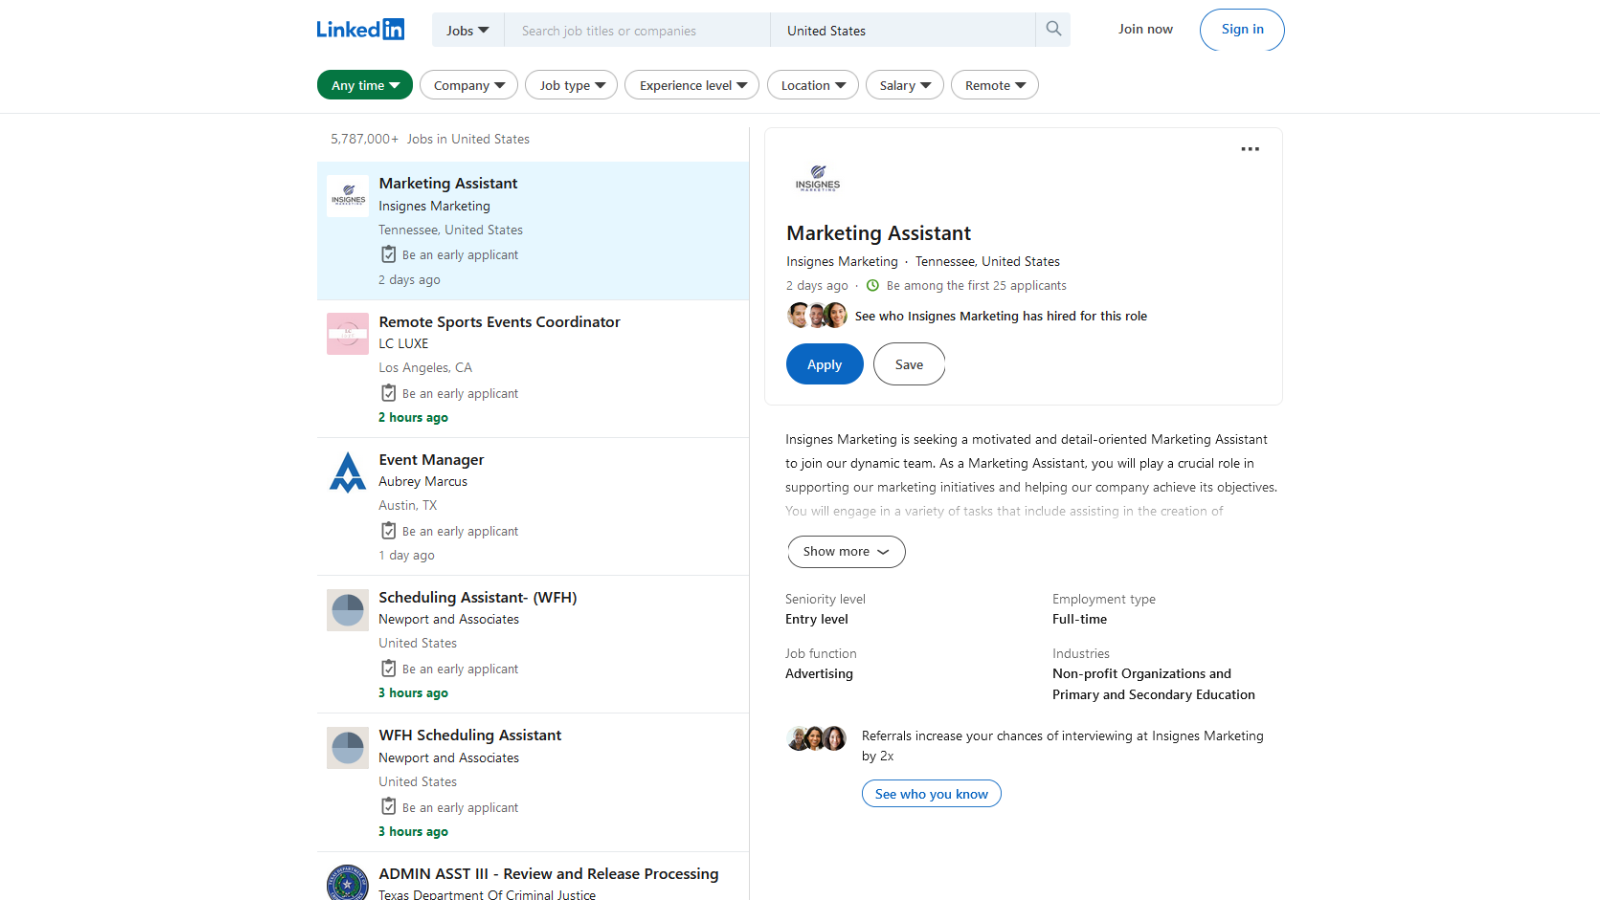Expand the description with Show more
The height and width of the screenshot is (900, 1600).
click(x=846, y=551)
